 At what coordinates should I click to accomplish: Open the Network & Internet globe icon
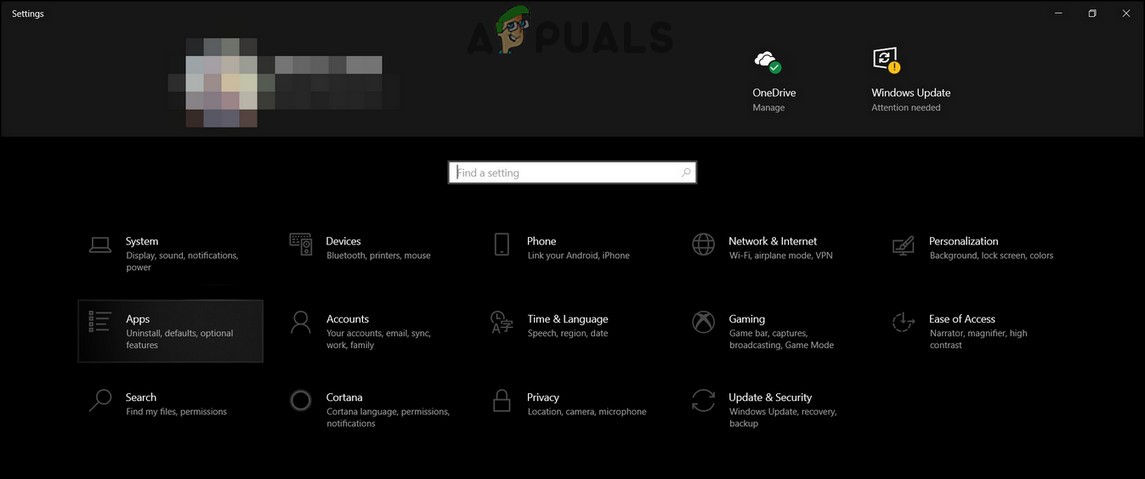coord(703,244)
